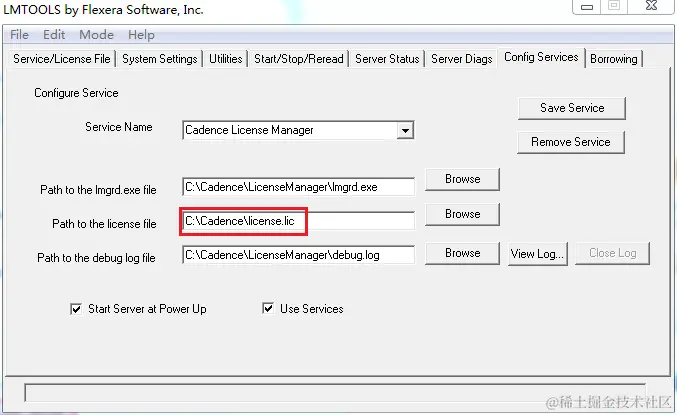Open the Edit menu
Screen dimensions: 677x415
(x=54, y=35)
